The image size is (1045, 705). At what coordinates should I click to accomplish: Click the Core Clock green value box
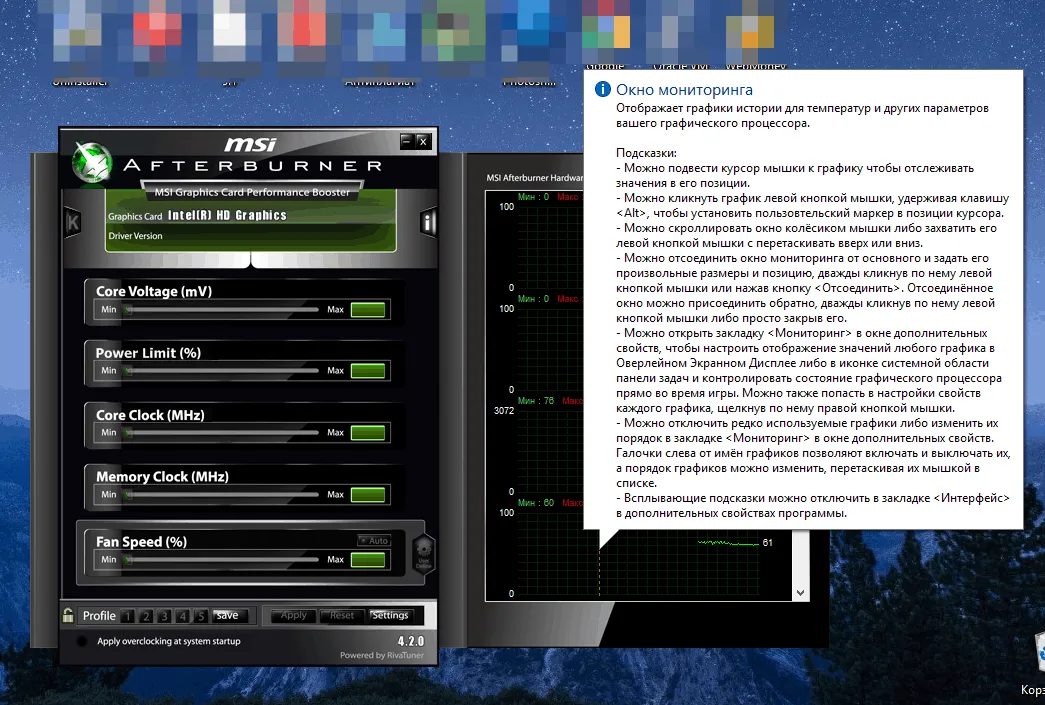click(368, 433)
